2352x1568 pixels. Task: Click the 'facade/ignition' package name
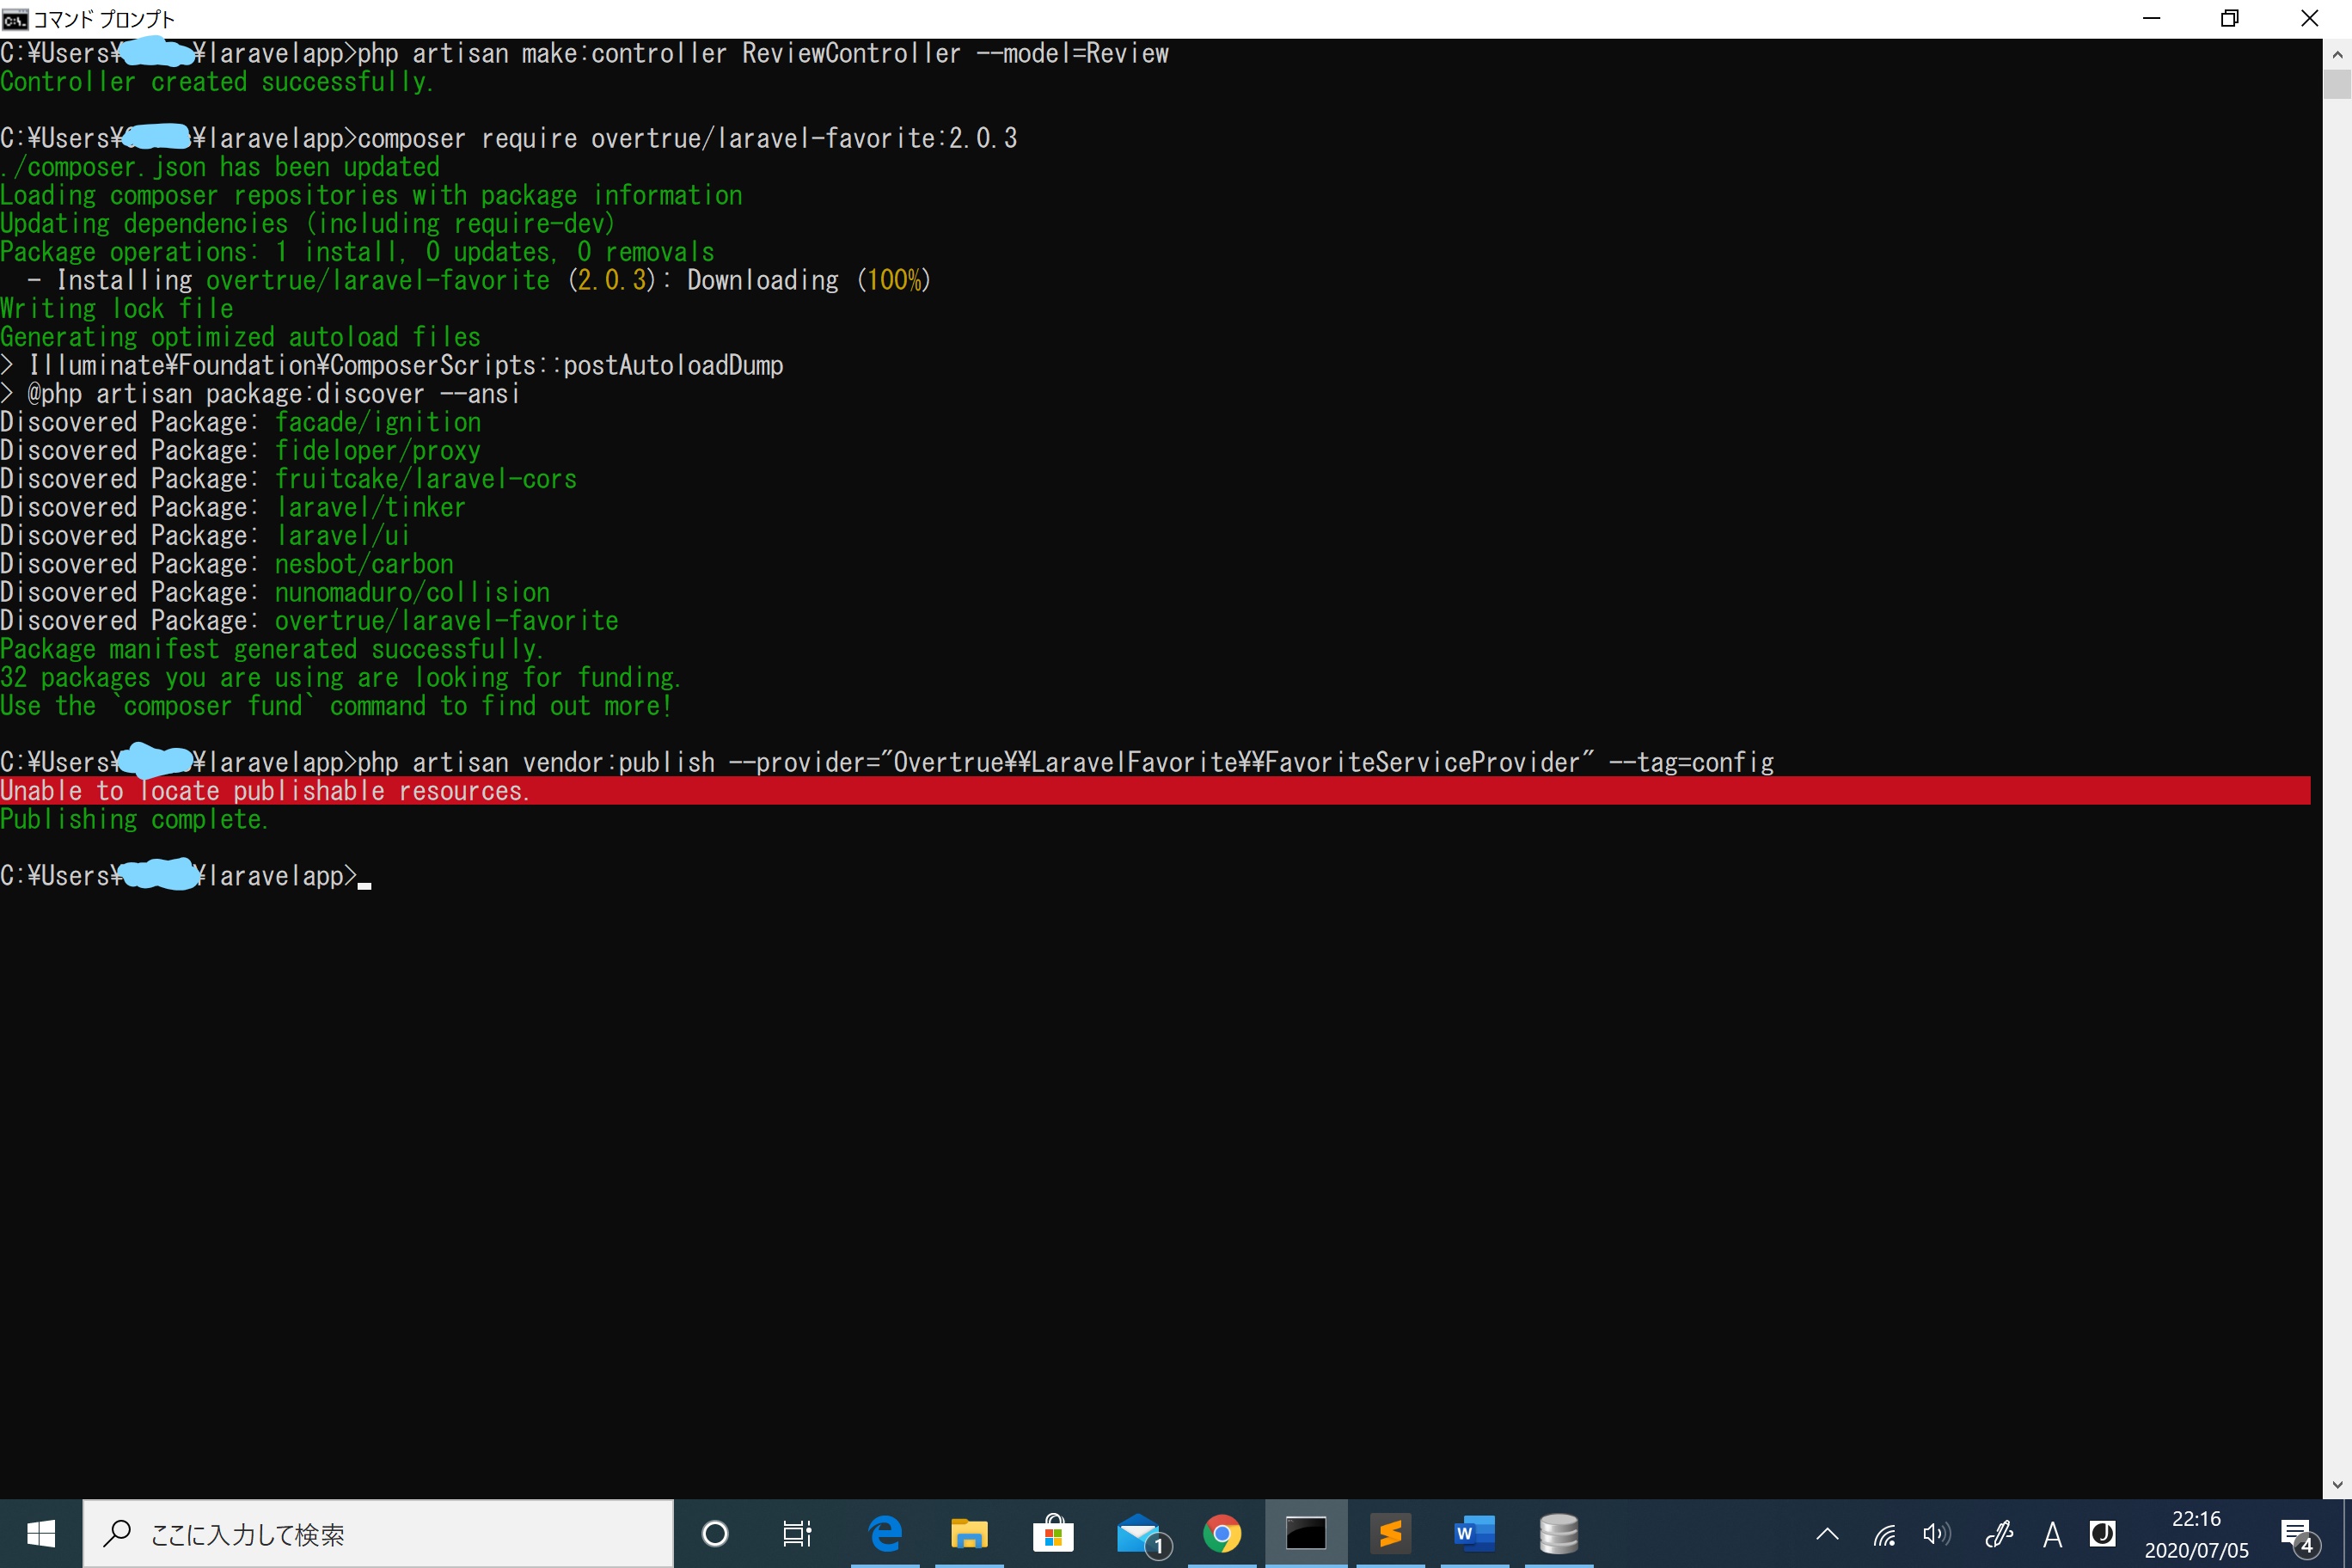378,422
